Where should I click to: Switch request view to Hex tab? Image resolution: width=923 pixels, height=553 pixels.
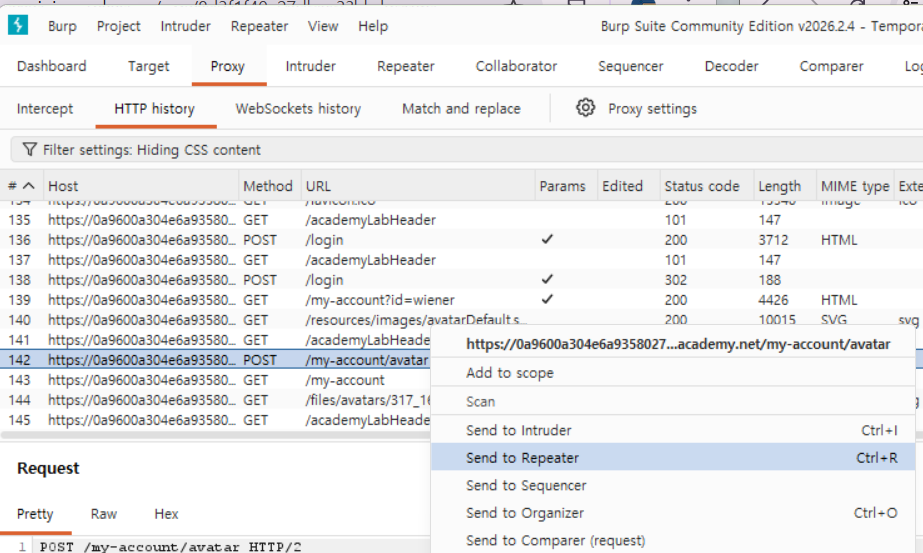point(166,514)
